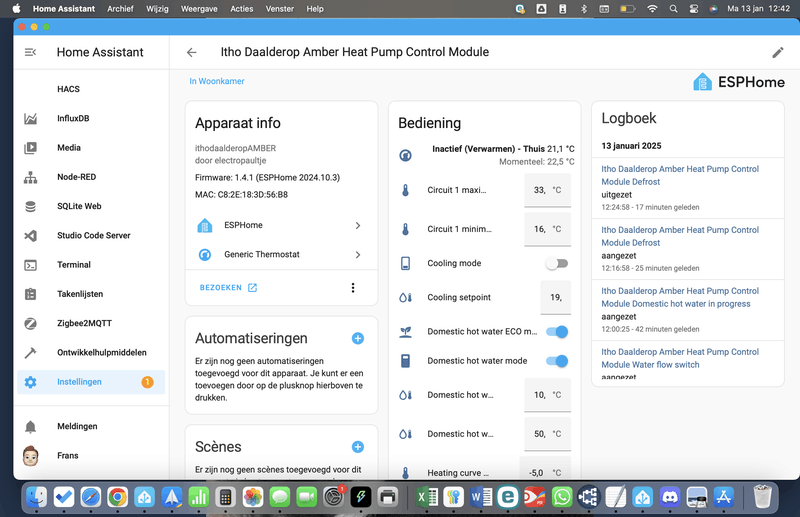The width and height of the screenshot is (800, 517).
Task: Expand the ESPHome integration row
Action: coord(281,225)
